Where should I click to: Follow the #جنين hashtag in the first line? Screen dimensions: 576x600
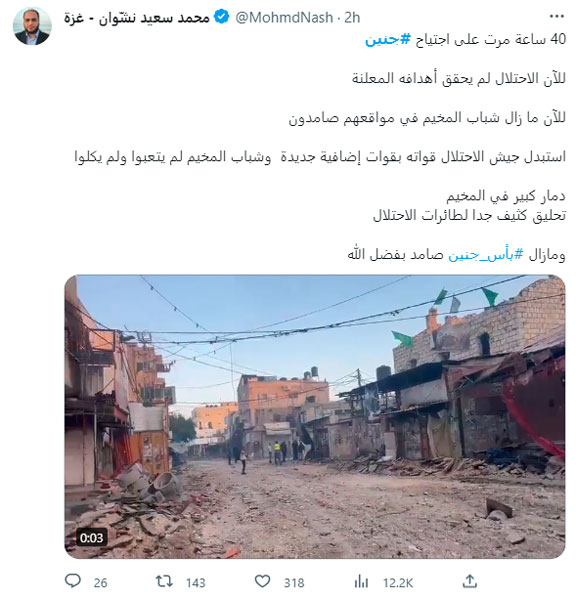(x=388, y=40)
